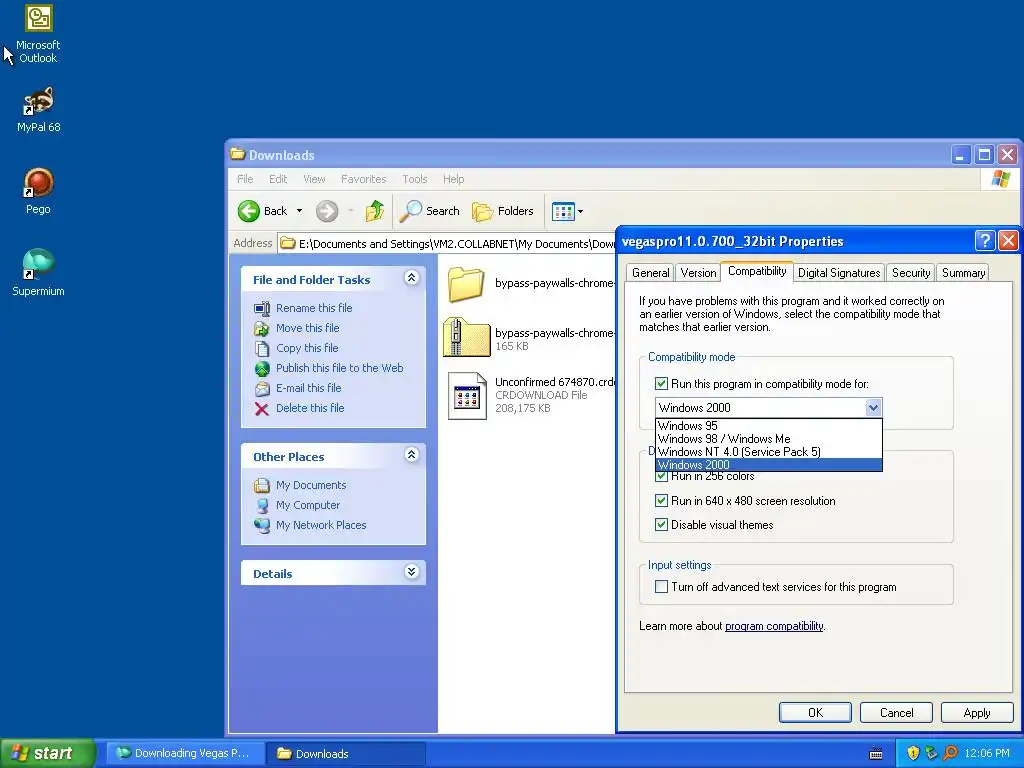The height and width of the screenshot is (768, 1024).
Task: Click the magnifier icon in system tray
Action: click(x=950, y=754)
